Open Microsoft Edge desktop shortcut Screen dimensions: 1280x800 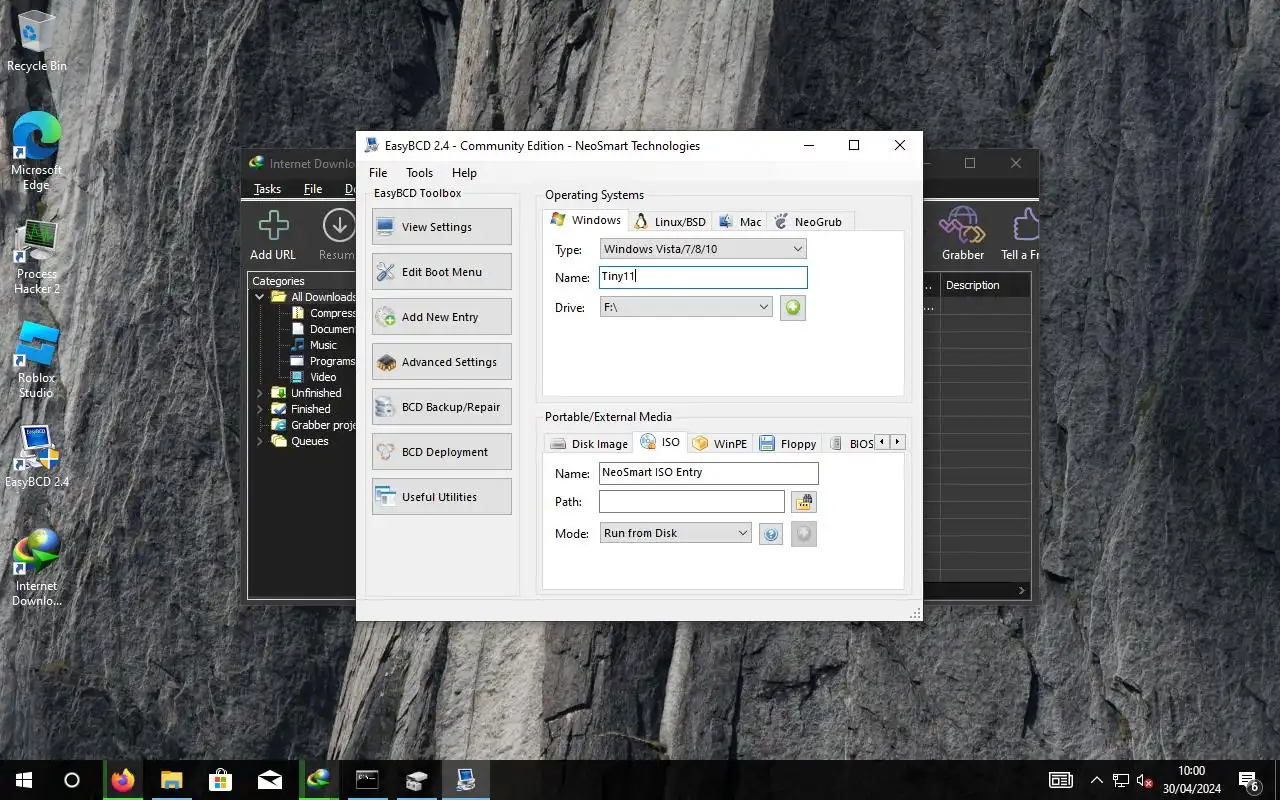pos(37,152)
